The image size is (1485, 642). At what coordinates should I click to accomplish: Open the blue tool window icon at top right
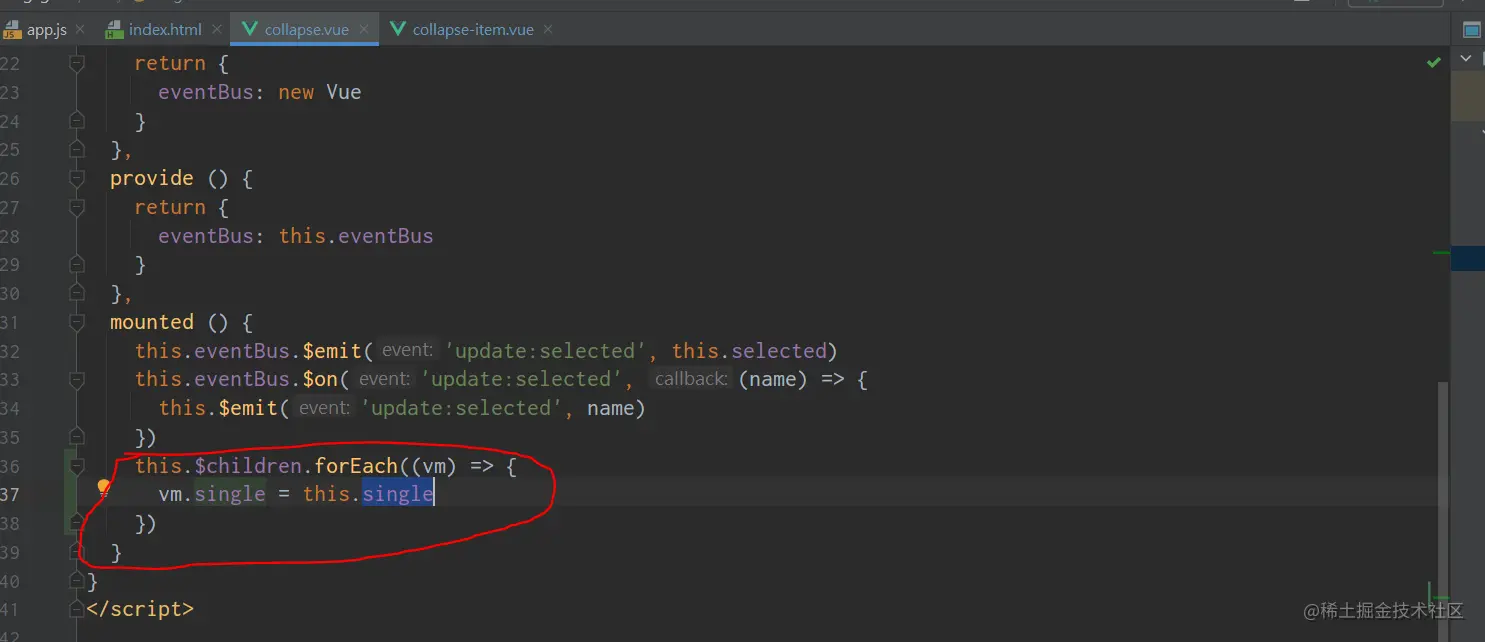pos(1471,30)
